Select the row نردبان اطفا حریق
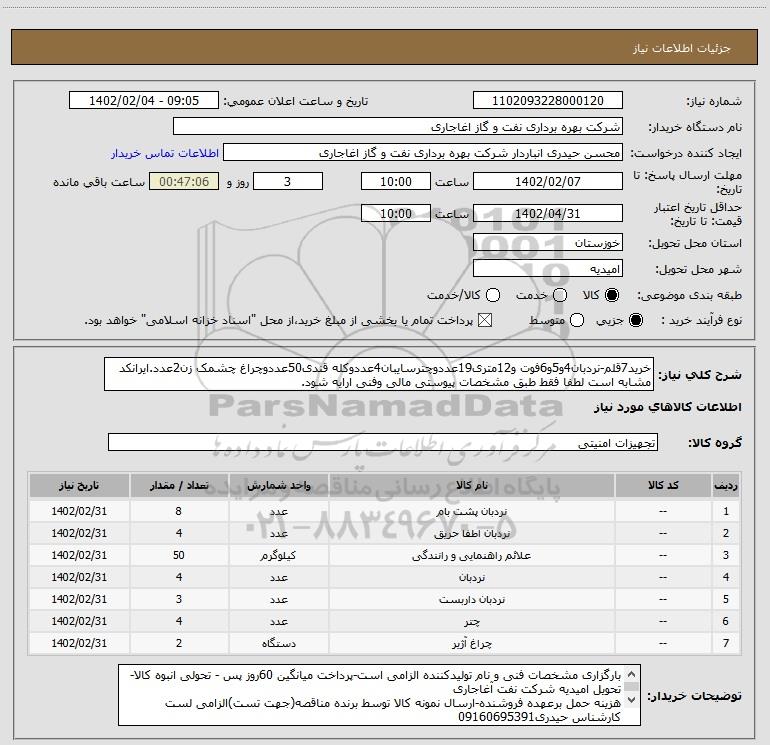This screenshot has height=745, width=770. point(385,533)
